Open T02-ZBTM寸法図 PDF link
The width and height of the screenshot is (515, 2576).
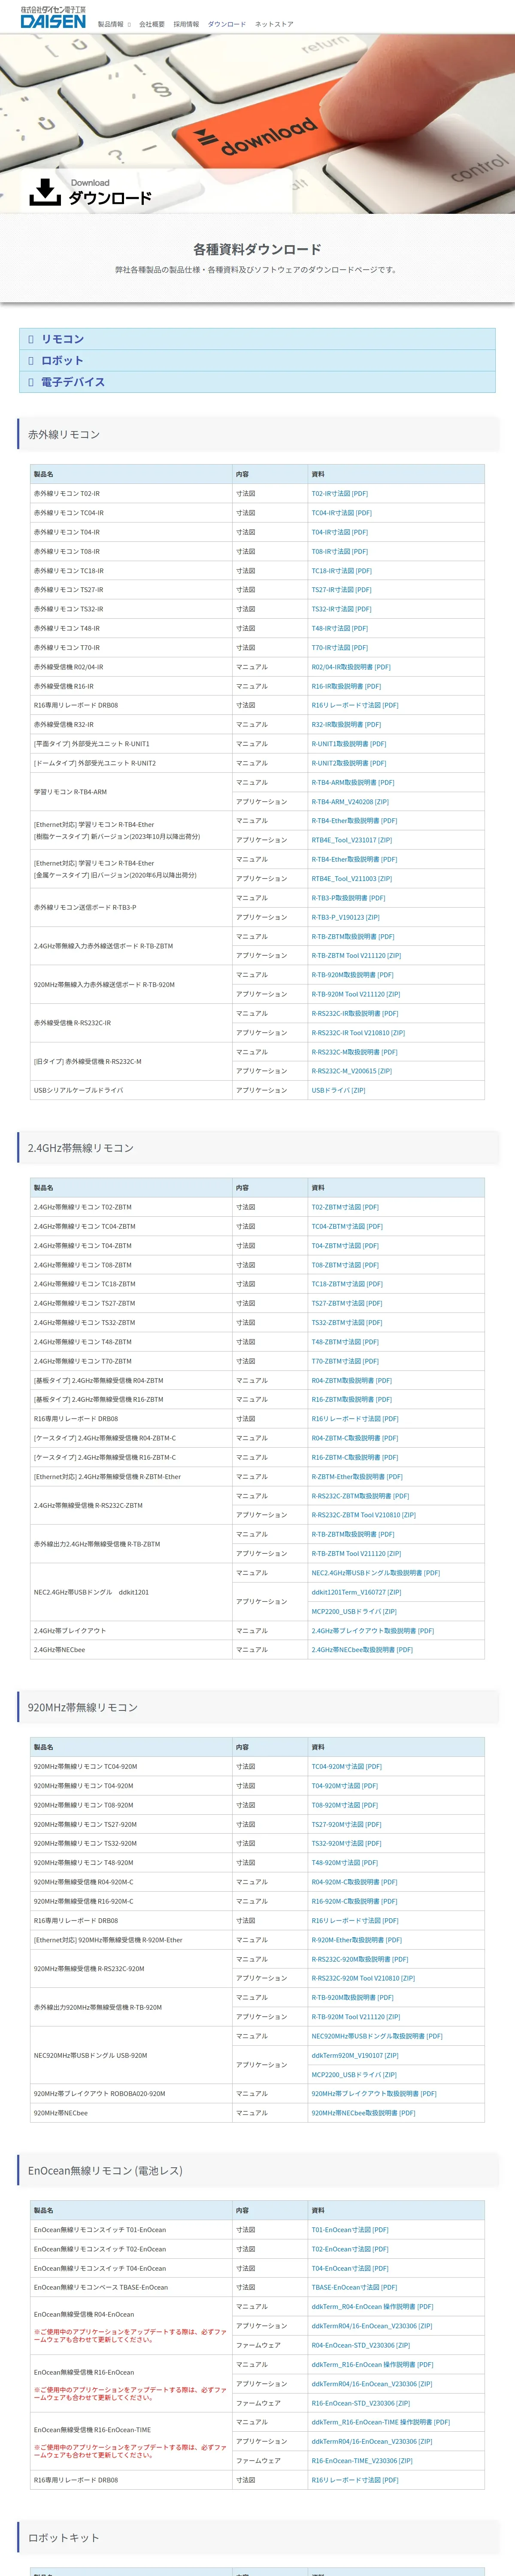[345, 1207]
